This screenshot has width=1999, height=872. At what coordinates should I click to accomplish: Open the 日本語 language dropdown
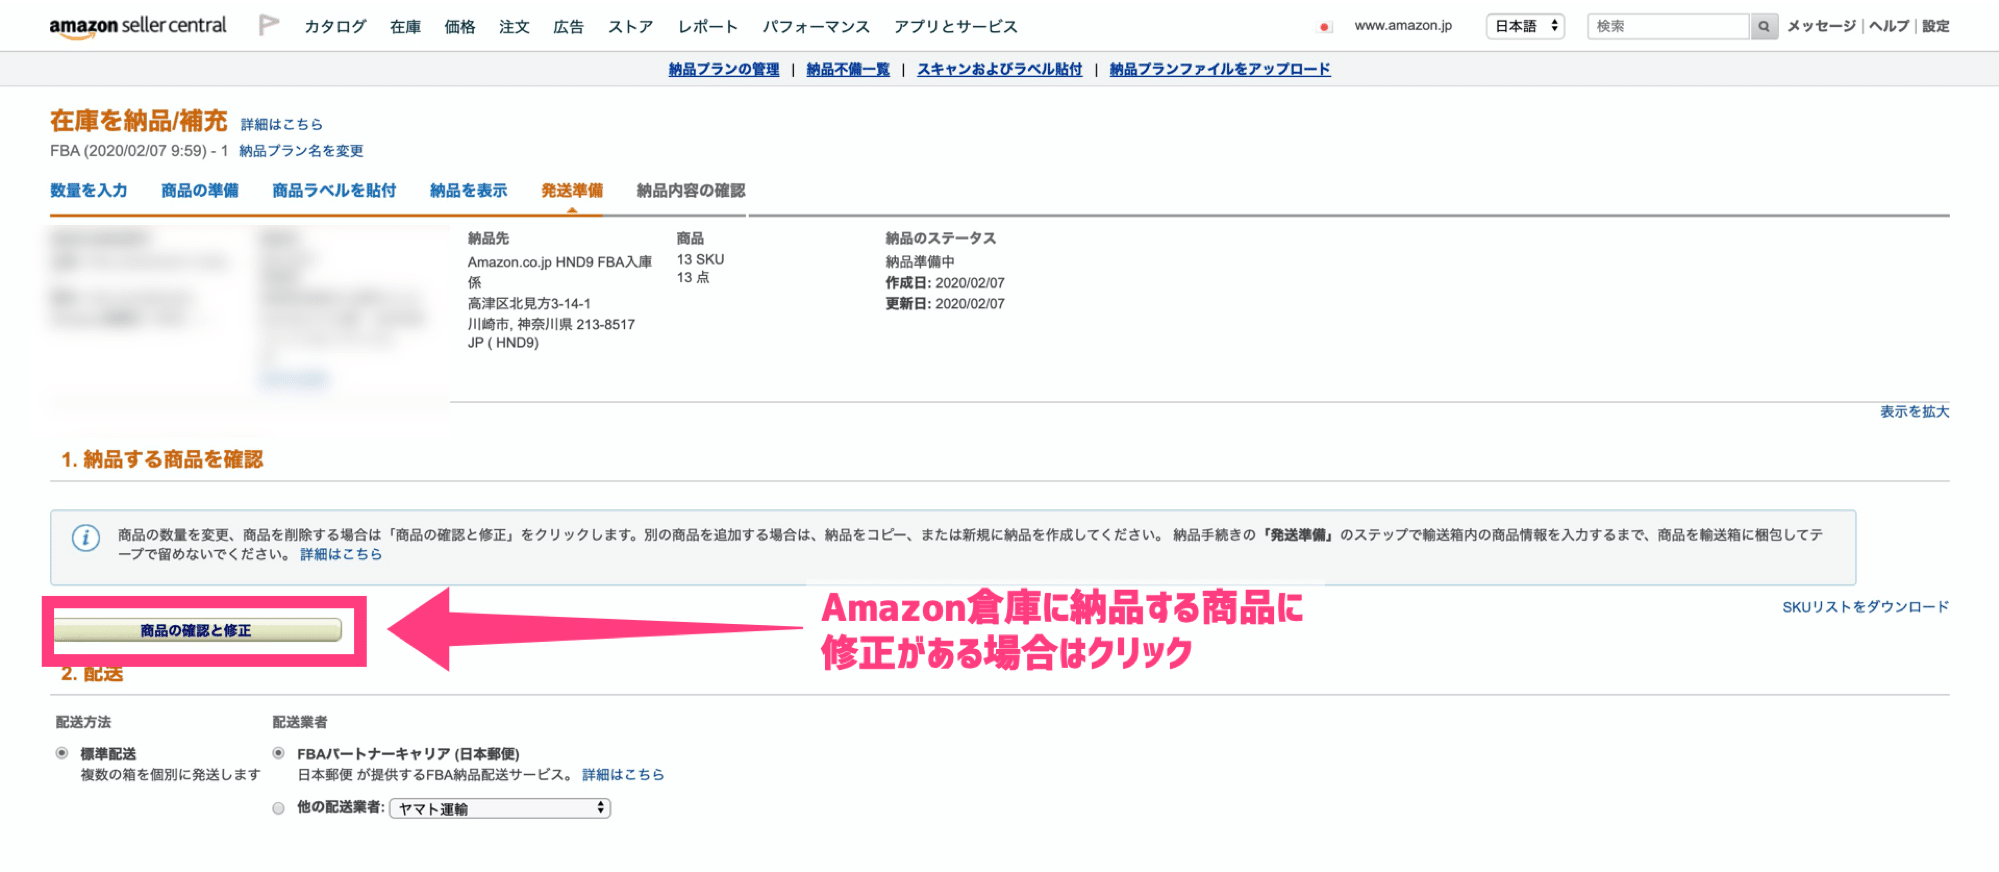tap(1526, 26)
